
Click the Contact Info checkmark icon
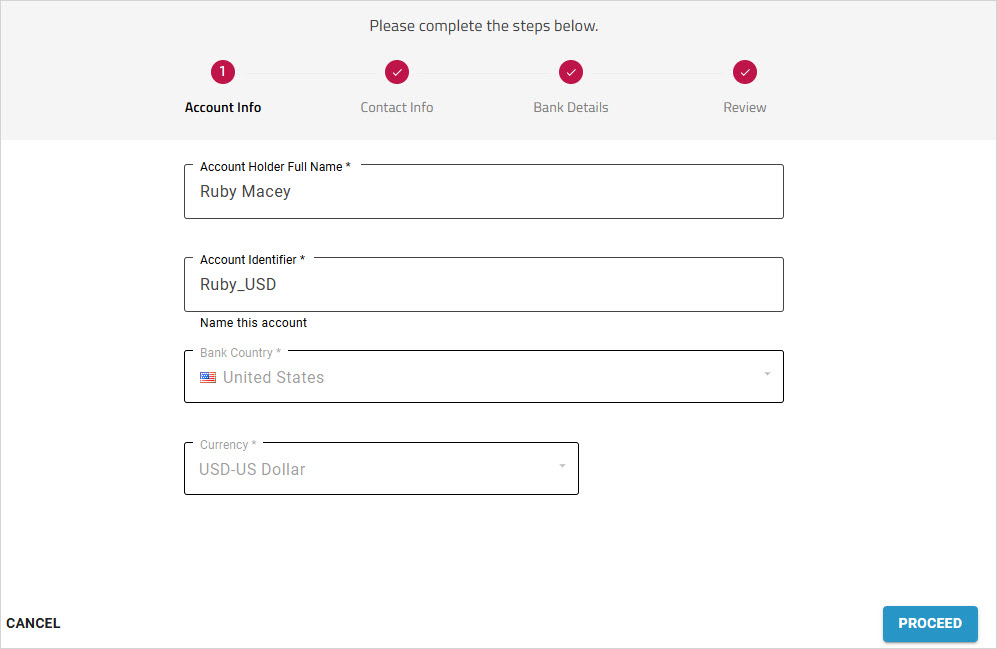pyautogui.click(x=396, y=71)
